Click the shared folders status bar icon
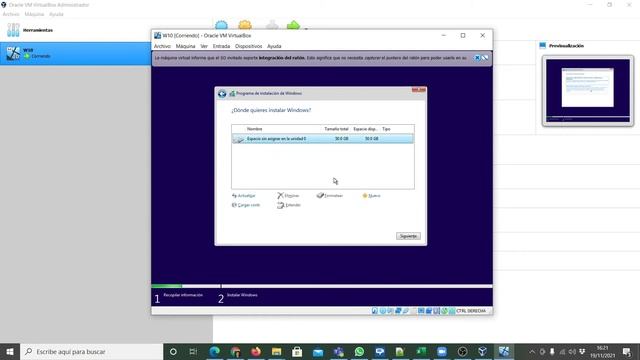Image resolution: width=640 pixels, height=360 pixels. click(x=413, y=311)
